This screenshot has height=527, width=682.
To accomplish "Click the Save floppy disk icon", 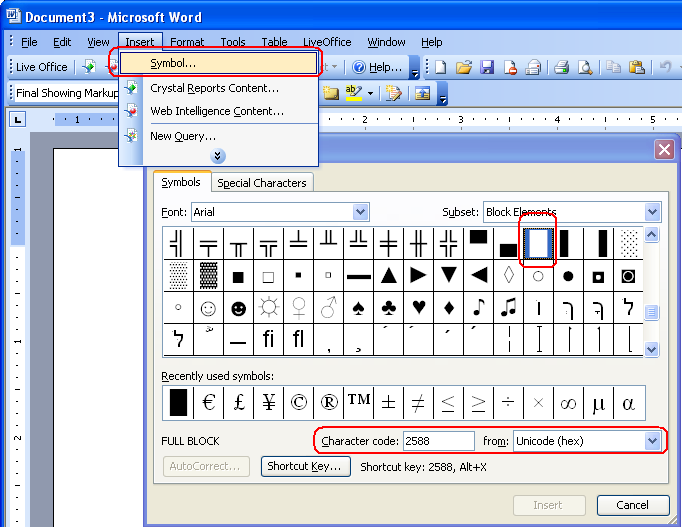I will coord(487,67).
